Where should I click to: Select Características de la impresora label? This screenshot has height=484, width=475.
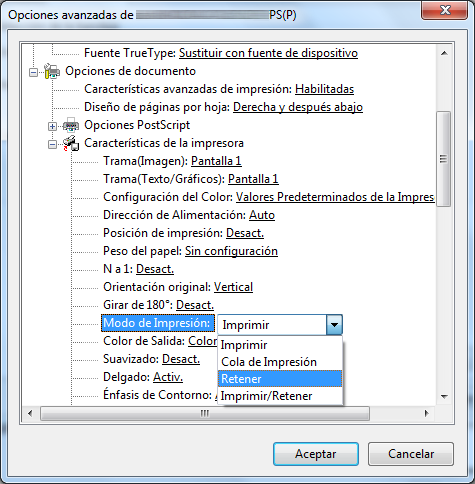tap(164, 143)
